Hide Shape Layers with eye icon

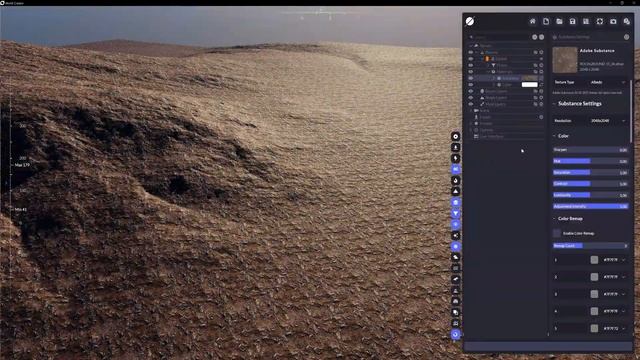[x=471, y=98]
